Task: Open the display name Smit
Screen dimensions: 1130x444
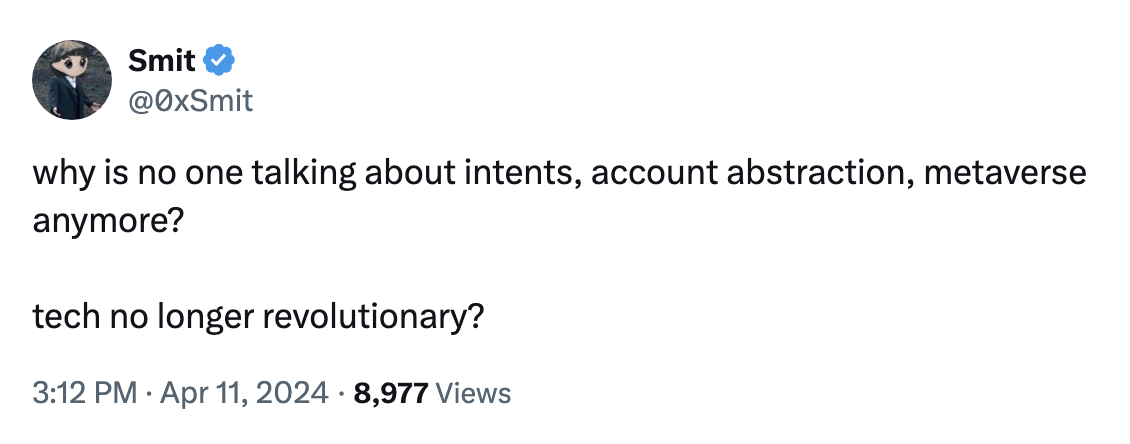Action: [x=161, y=61]
